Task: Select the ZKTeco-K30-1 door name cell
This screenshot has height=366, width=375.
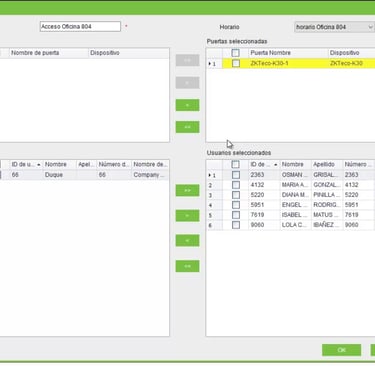Action: tap(288, 63)
